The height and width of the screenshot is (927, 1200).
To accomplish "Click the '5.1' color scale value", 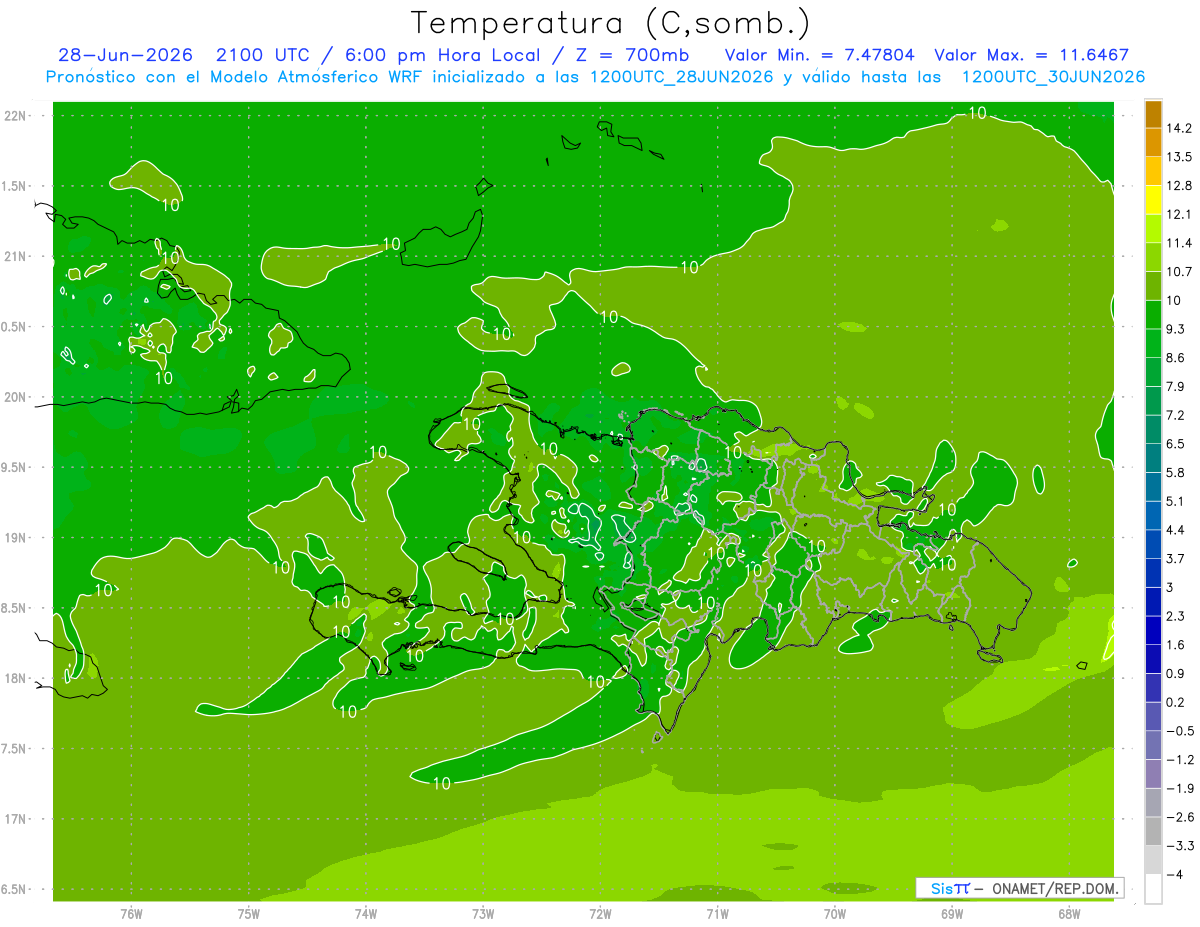I will [x=1175, y=501].
